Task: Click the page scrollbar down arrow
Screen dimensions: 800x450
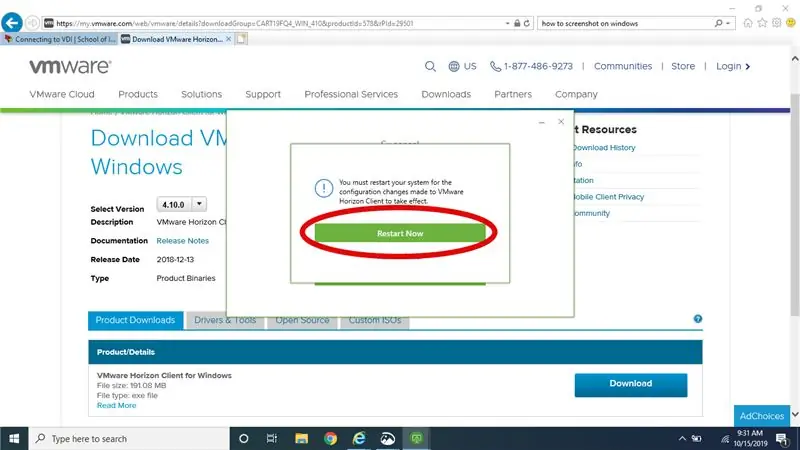Action: (795, 414)
